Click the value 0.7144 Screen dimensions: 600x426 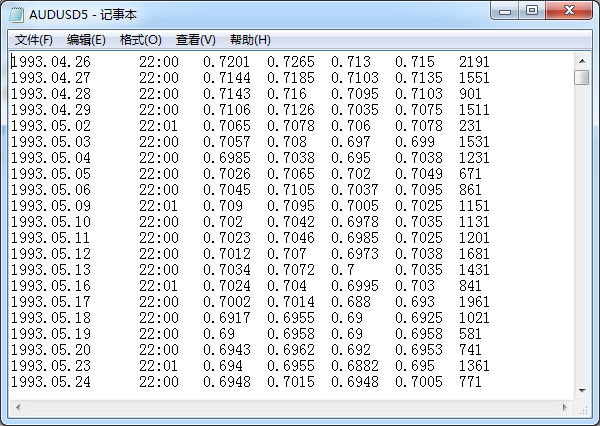[227, 78]
